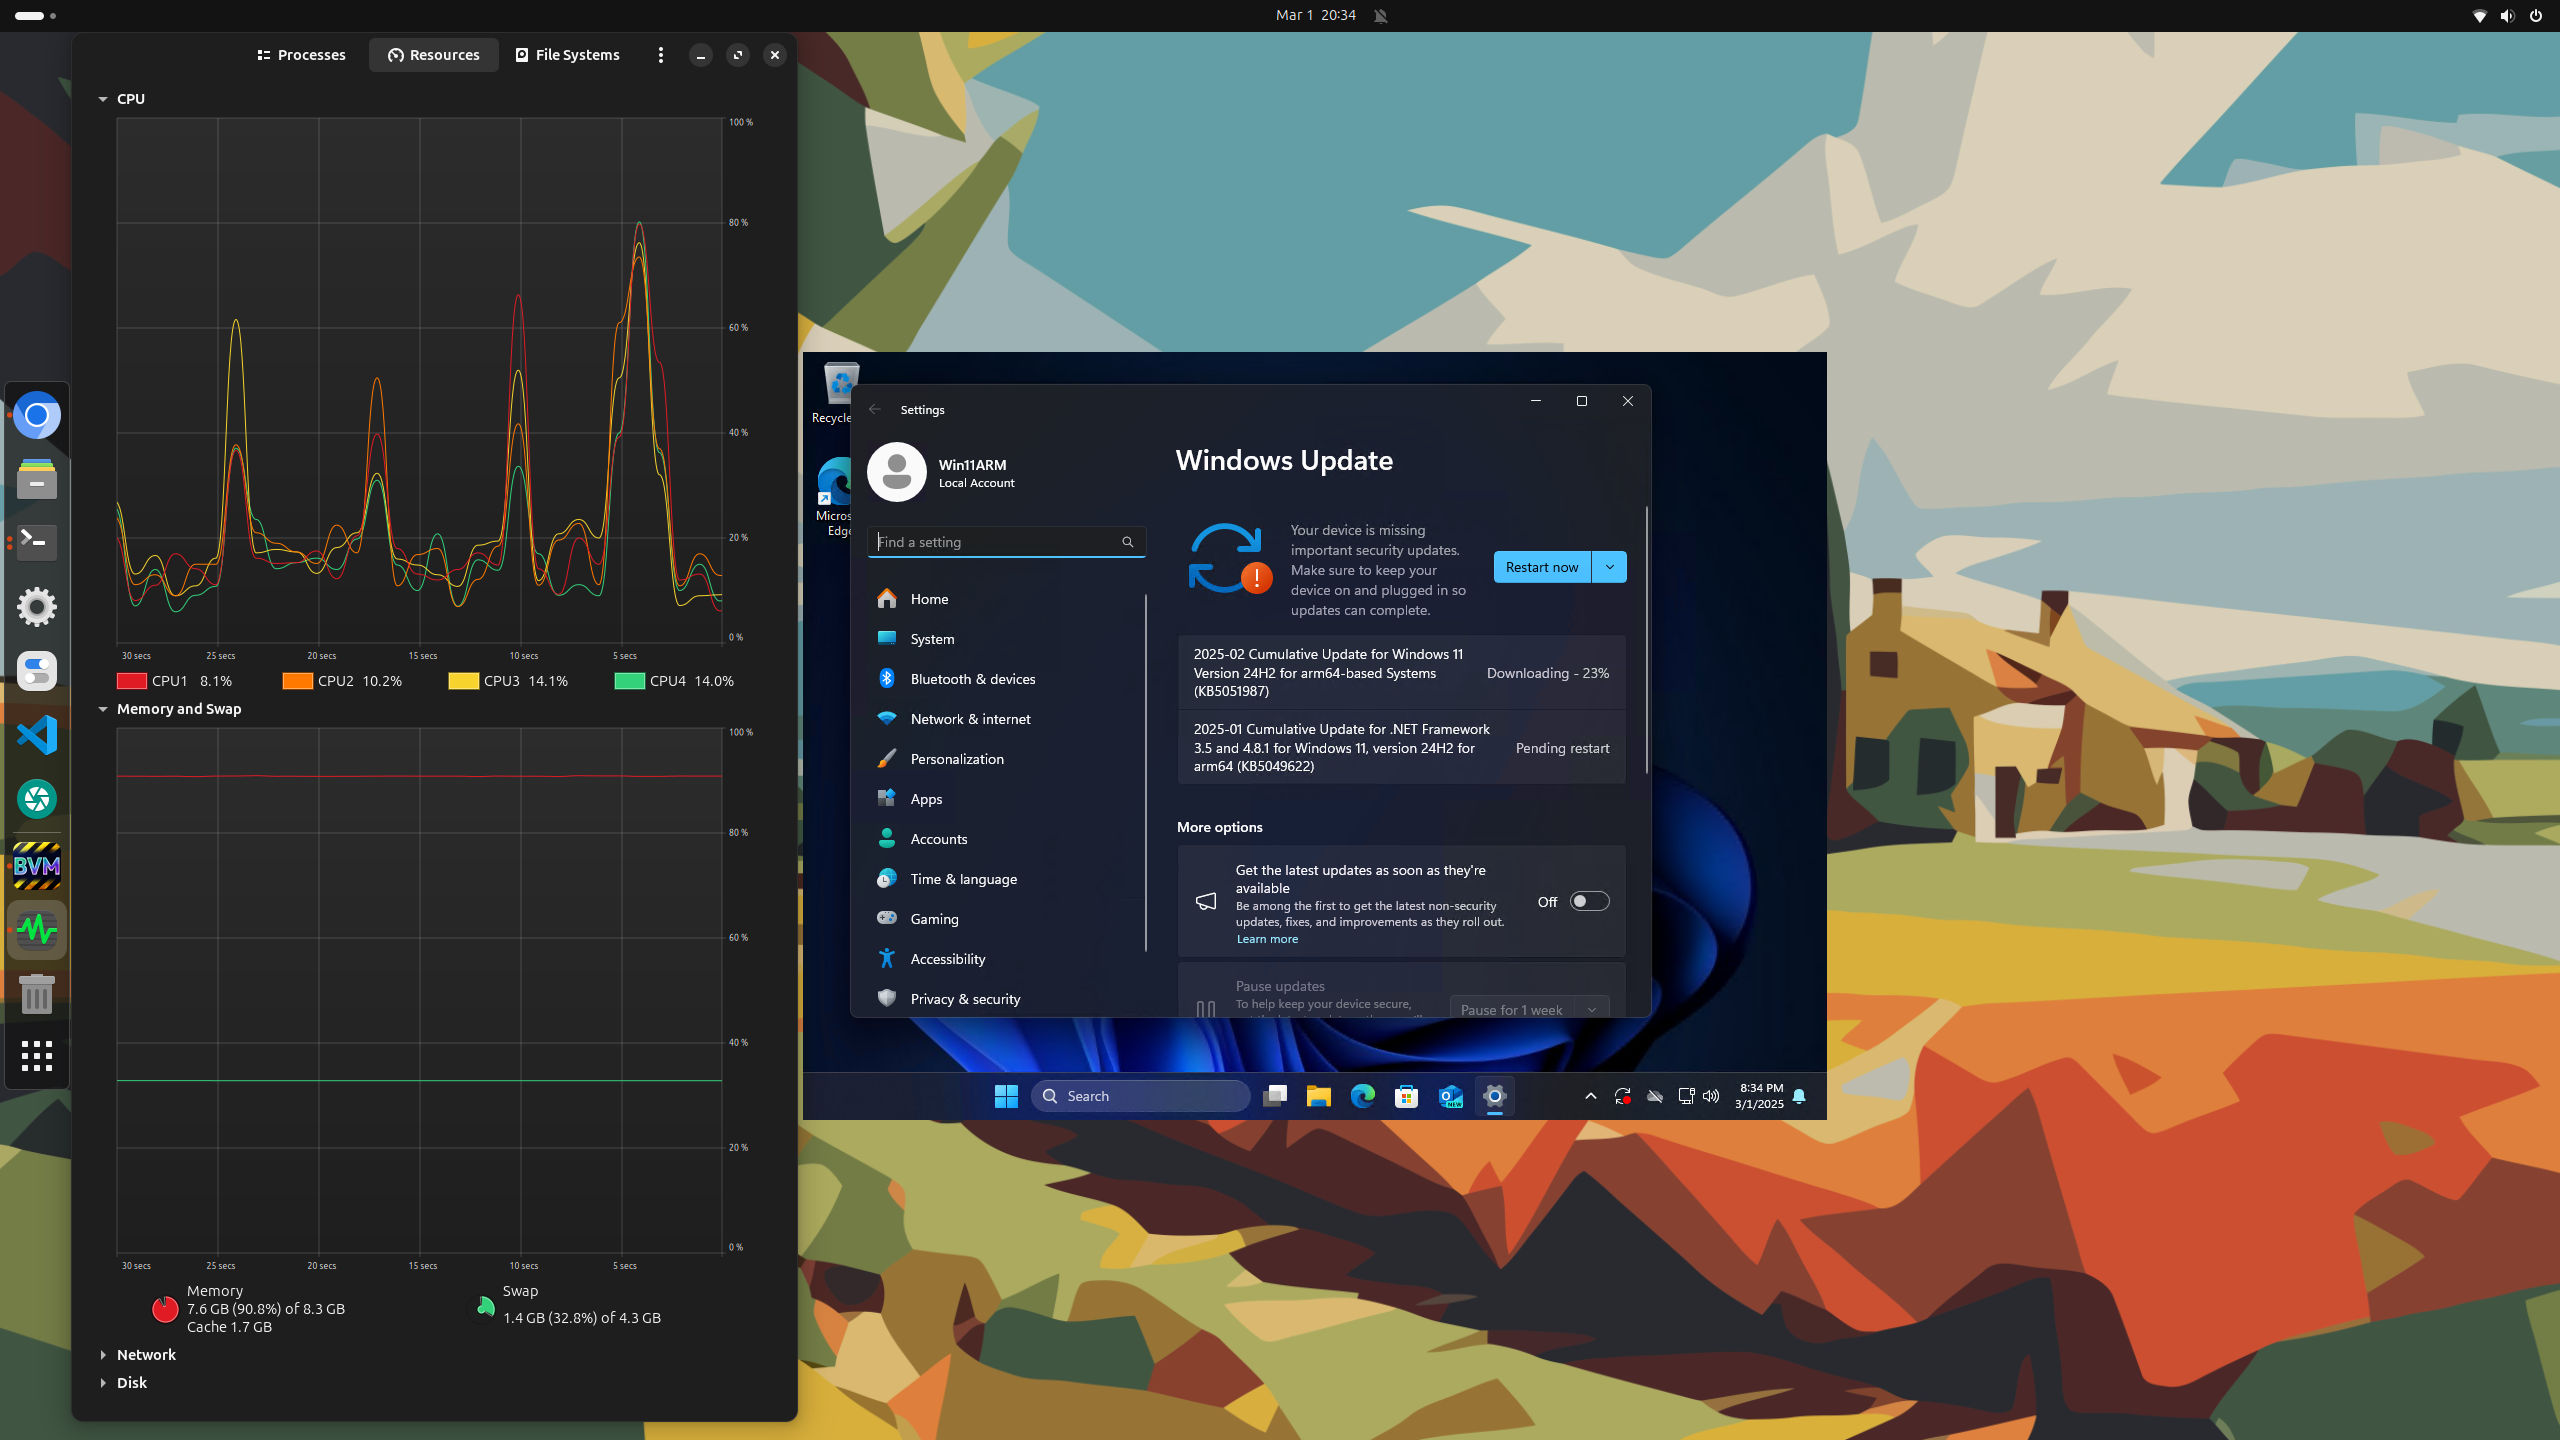Click Restart now in Windows Update
Screen dimensions: 2560x1440
point(1542,567)
